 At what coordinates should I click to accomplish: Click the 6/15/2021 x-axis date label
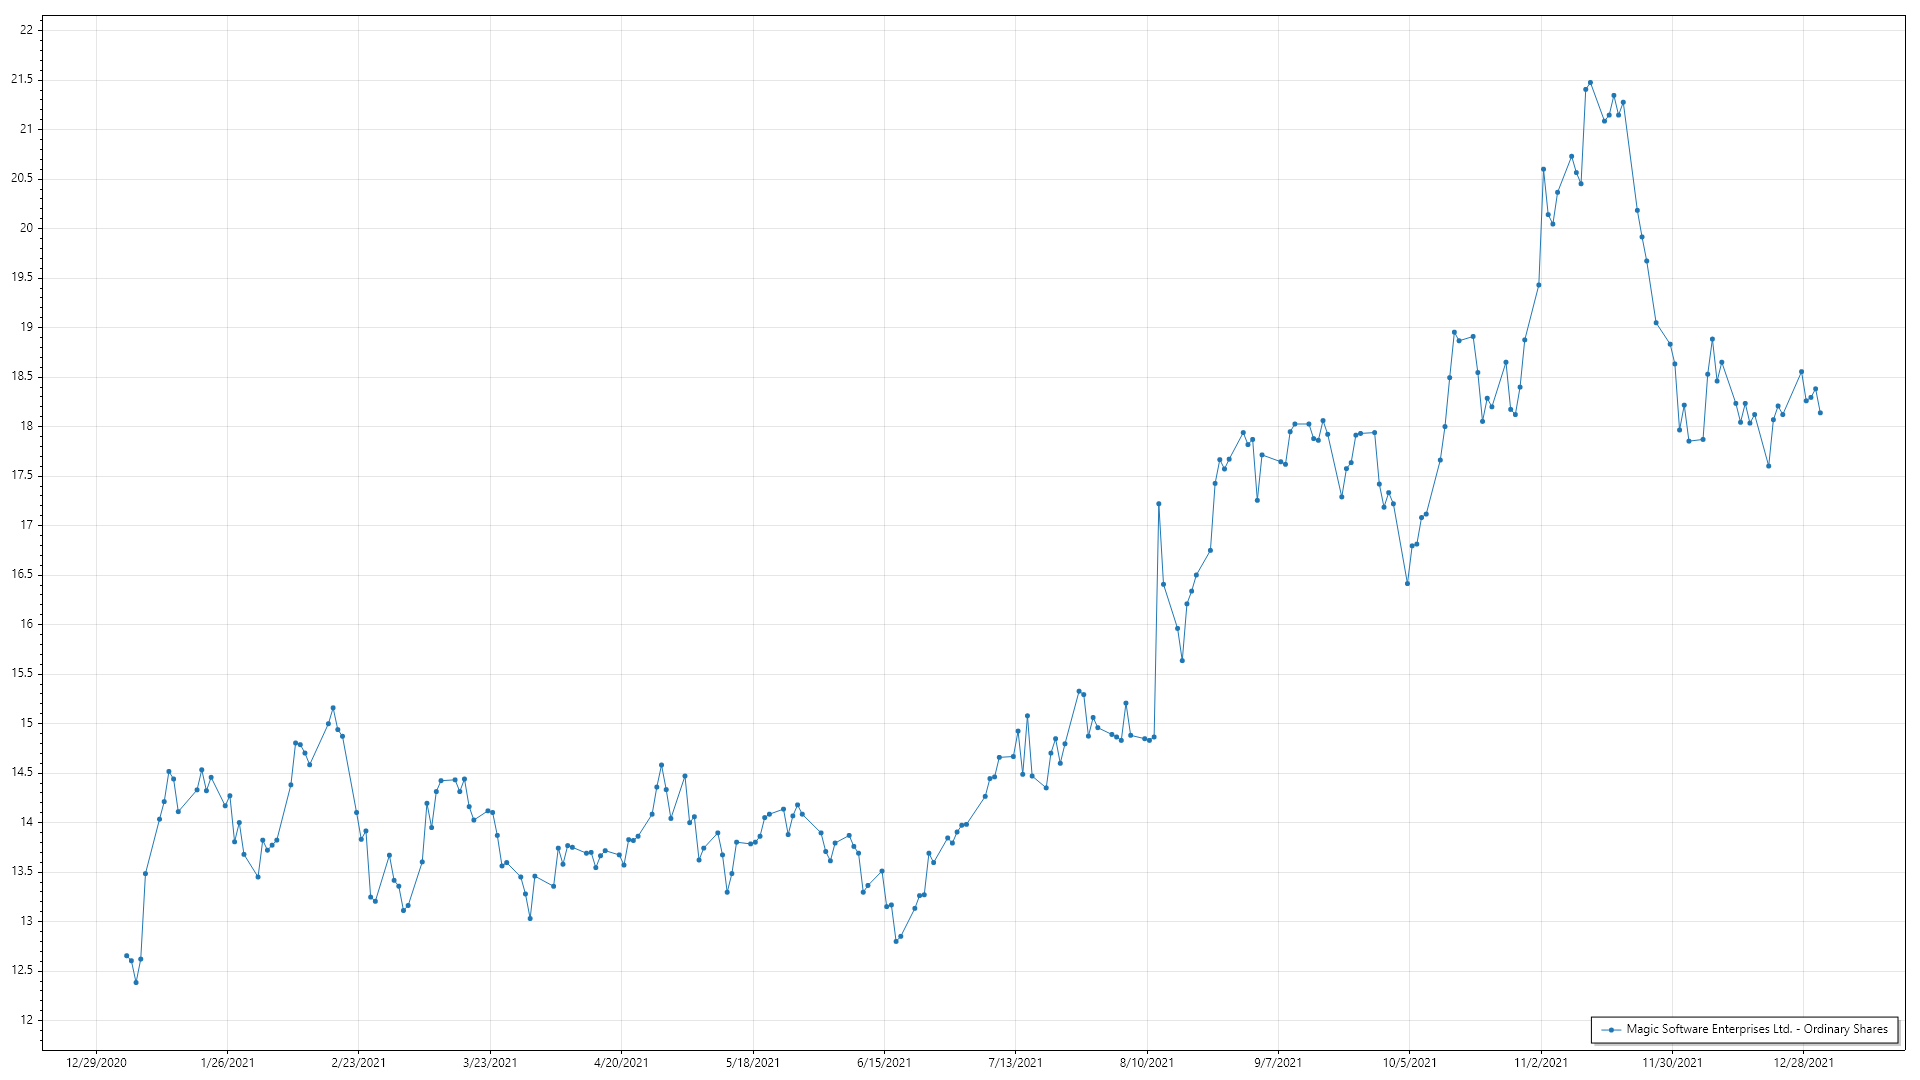(x=884, y=1062)
